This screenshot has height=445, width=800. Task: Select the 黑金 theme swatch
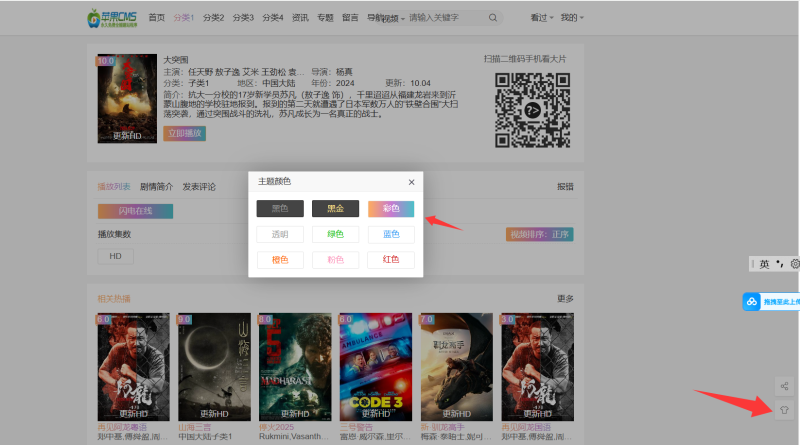pos(335,208)
